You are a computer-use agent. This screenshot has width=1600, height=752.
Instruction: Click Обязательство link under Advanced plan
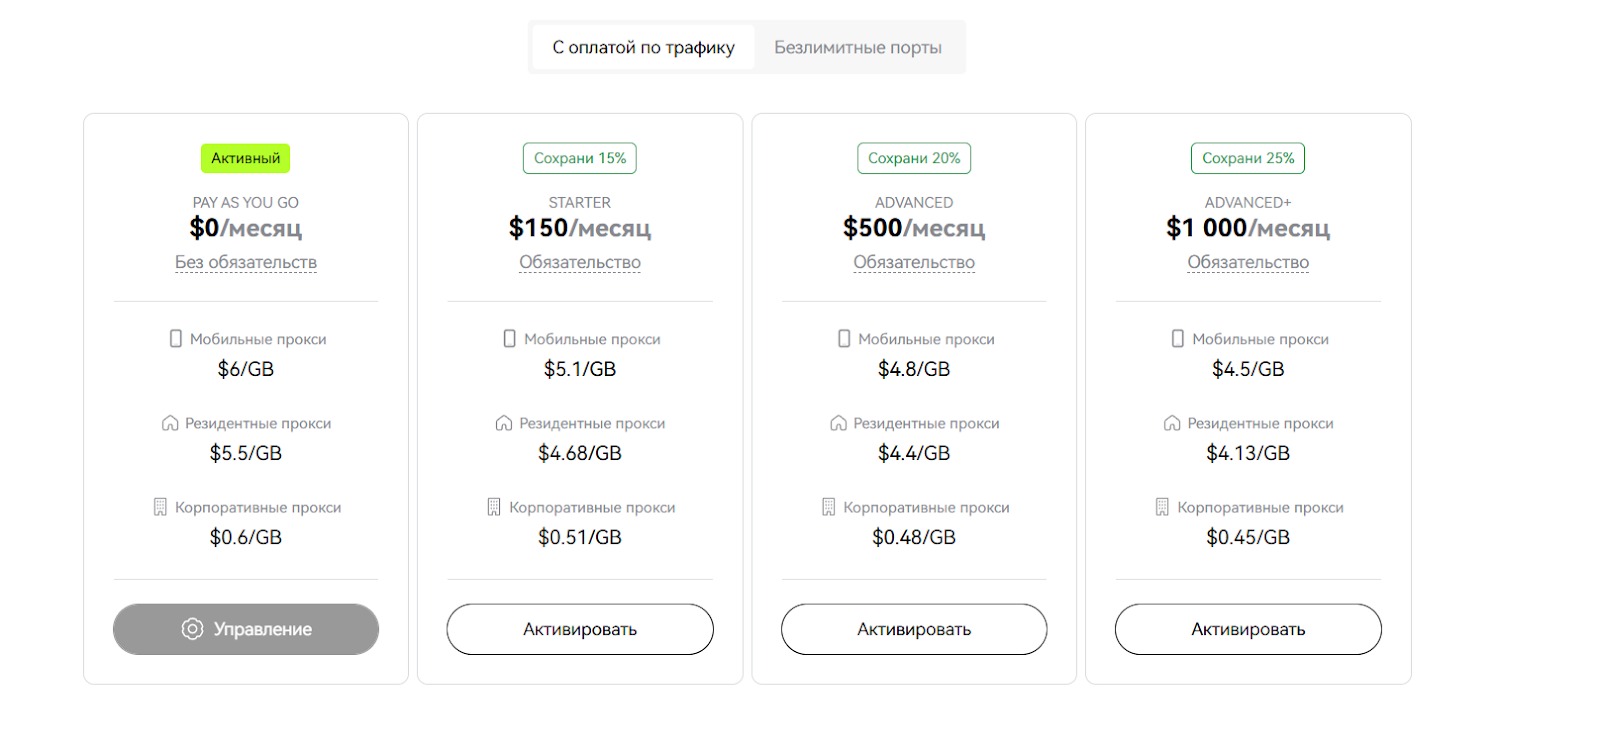914,262
